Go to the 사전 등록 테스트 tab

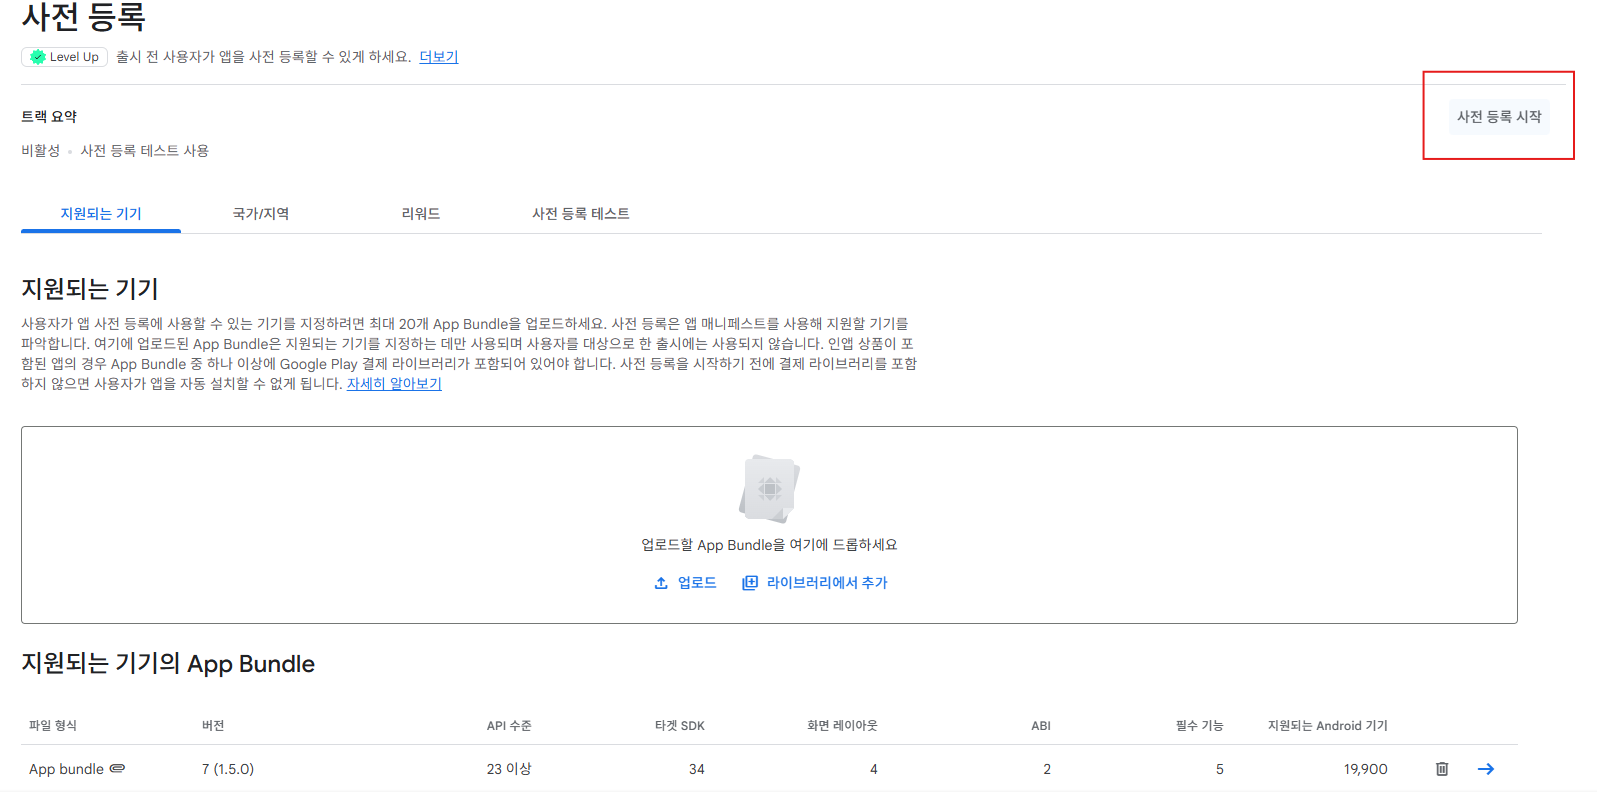pos(581,214)
